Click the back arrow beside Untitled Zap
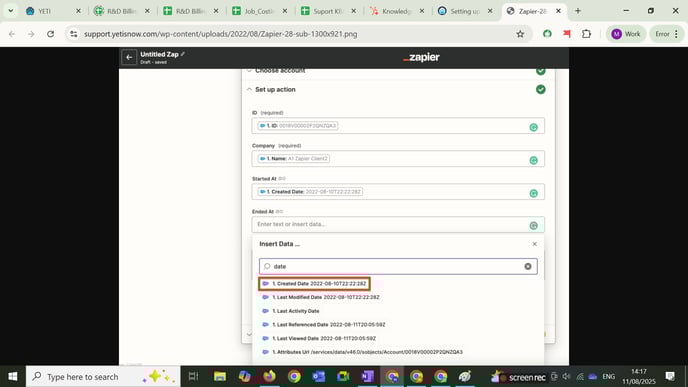The height and width of the screenshot is (387, 688). [x=129, y=57]
